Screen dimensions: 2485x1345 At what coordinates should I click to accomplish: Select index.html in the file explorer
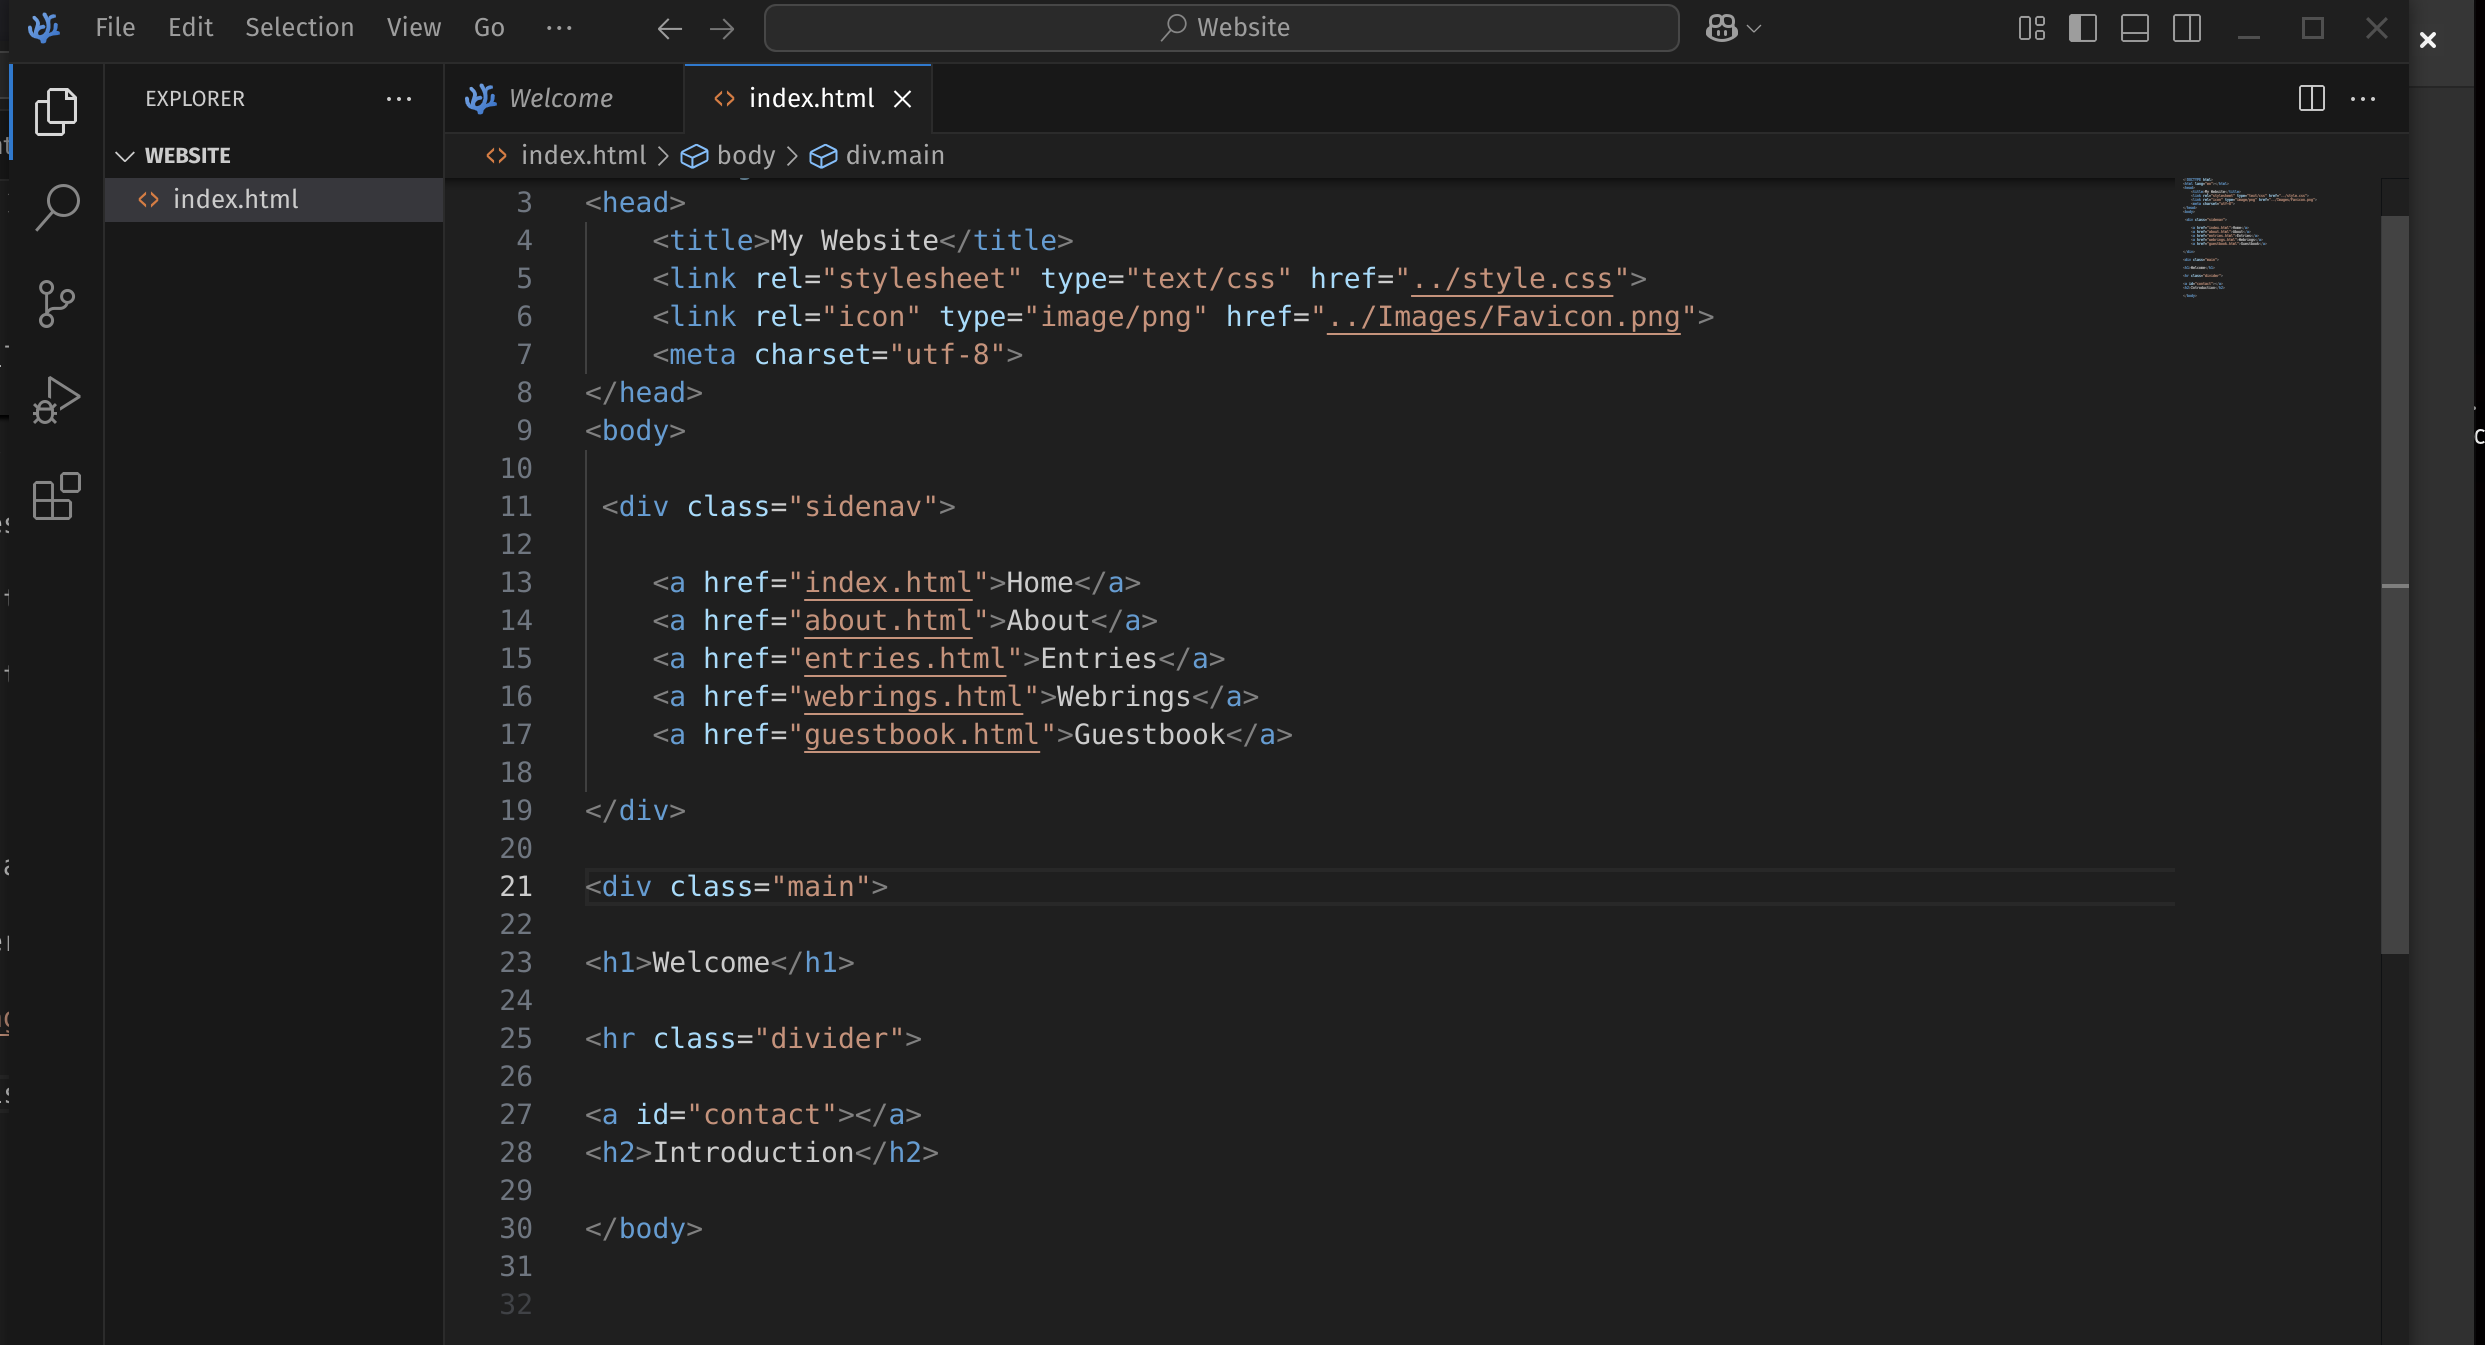point(235,200)
